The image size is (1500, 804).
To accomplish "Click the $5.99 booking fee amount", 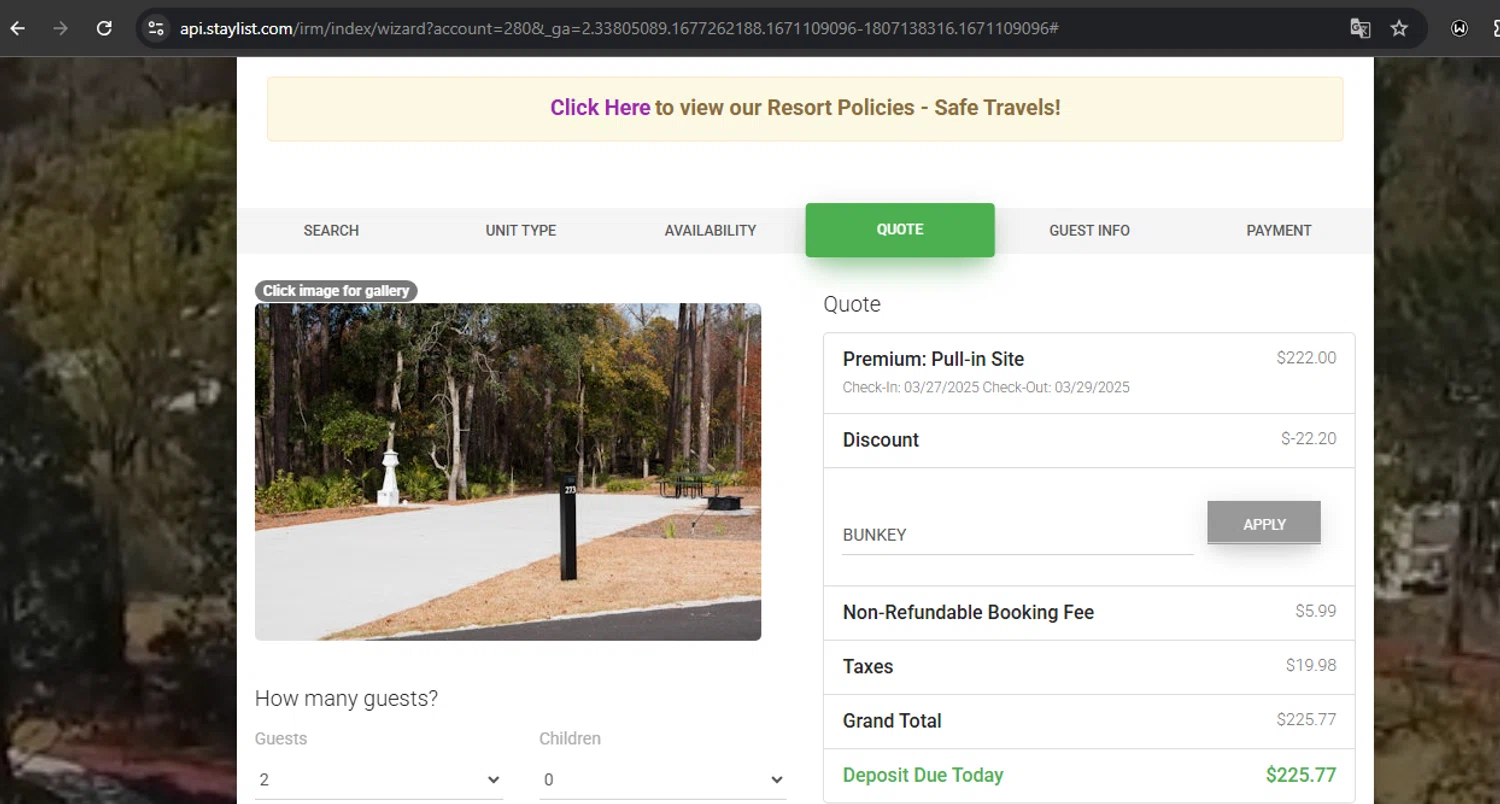I will [x=1315, y=611].
